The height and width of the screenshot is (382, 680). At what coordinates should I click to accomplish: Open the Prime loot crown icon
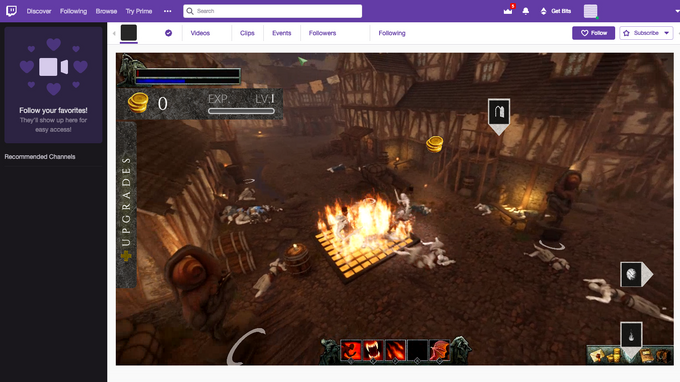click(508, 11)
